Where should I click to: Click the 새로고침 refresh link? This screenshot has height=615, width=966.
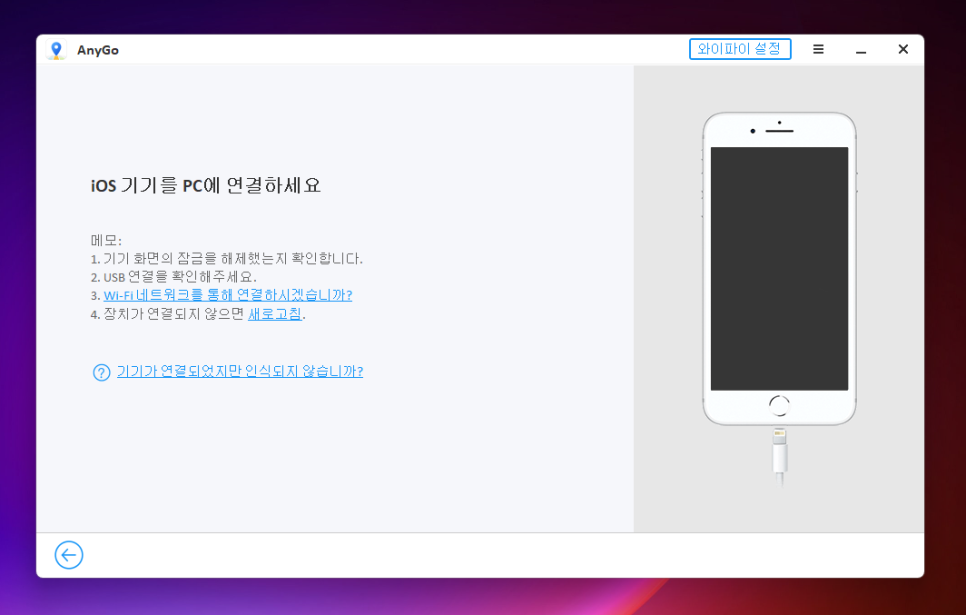[x=275, y=314]
